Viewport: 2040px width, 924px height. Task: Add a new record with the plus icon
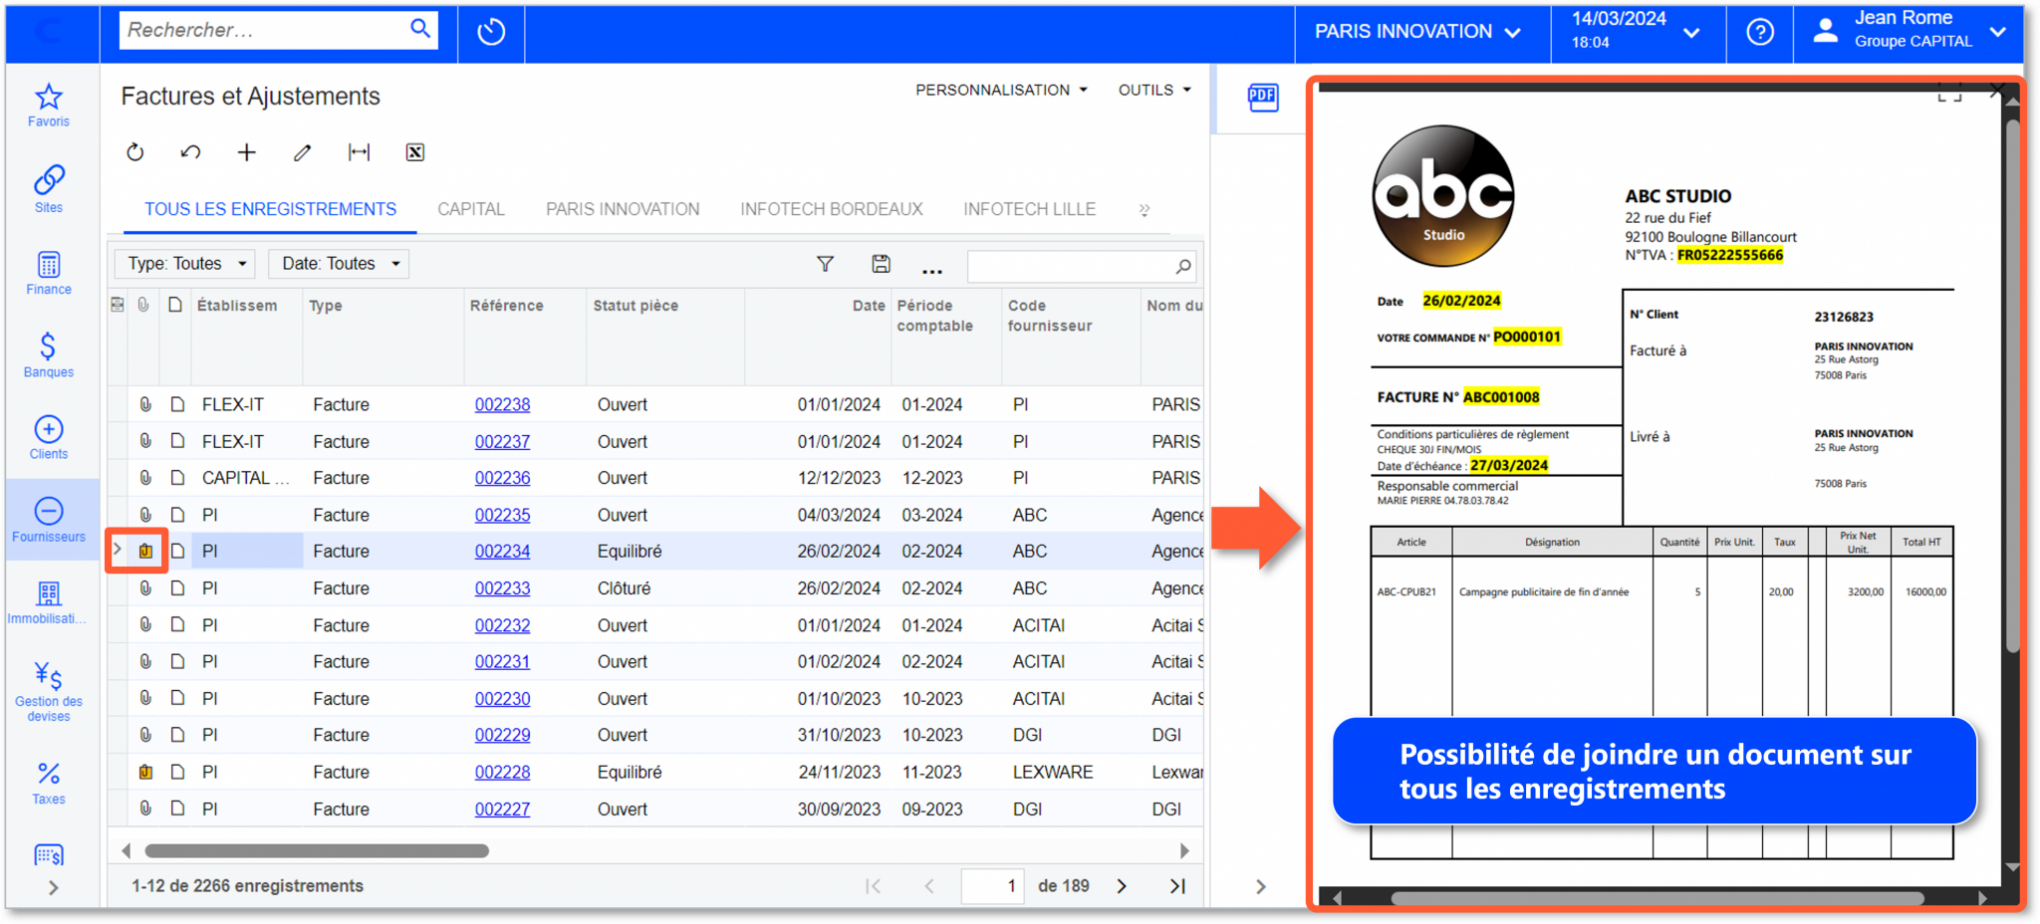(246, 153)
